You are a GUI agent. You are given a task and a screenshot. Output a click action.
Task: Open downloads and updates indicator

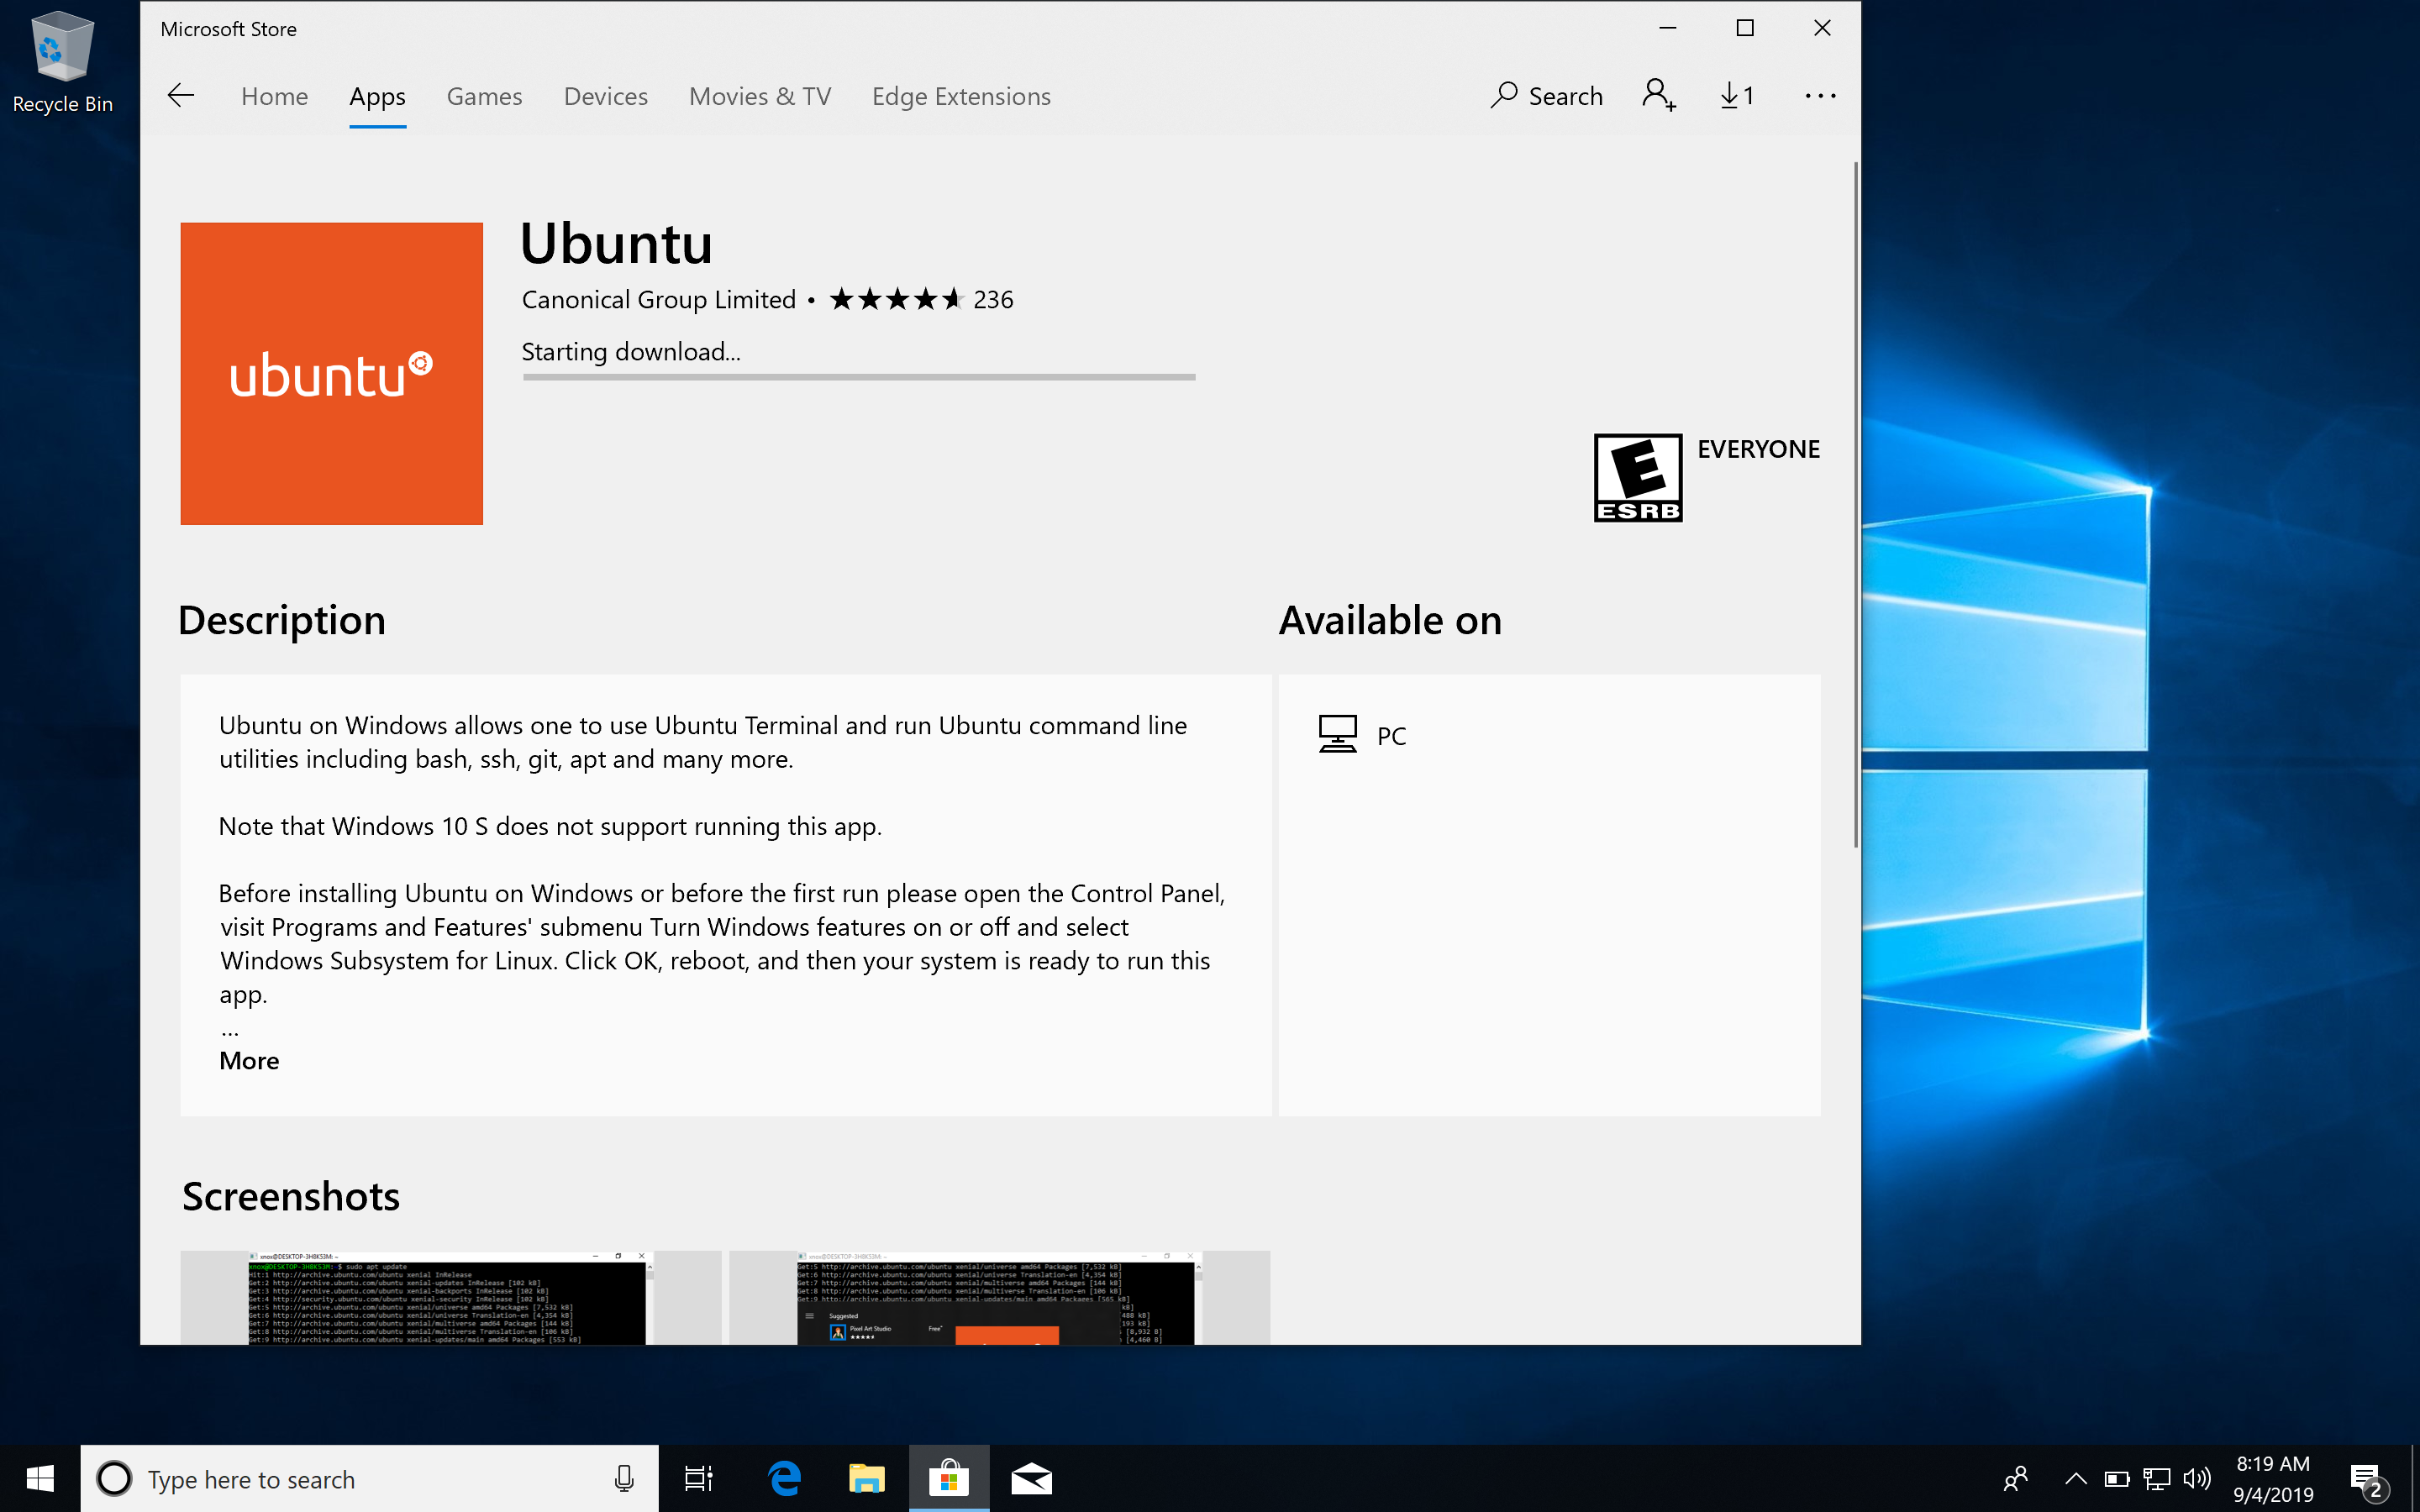[1737, 96]
